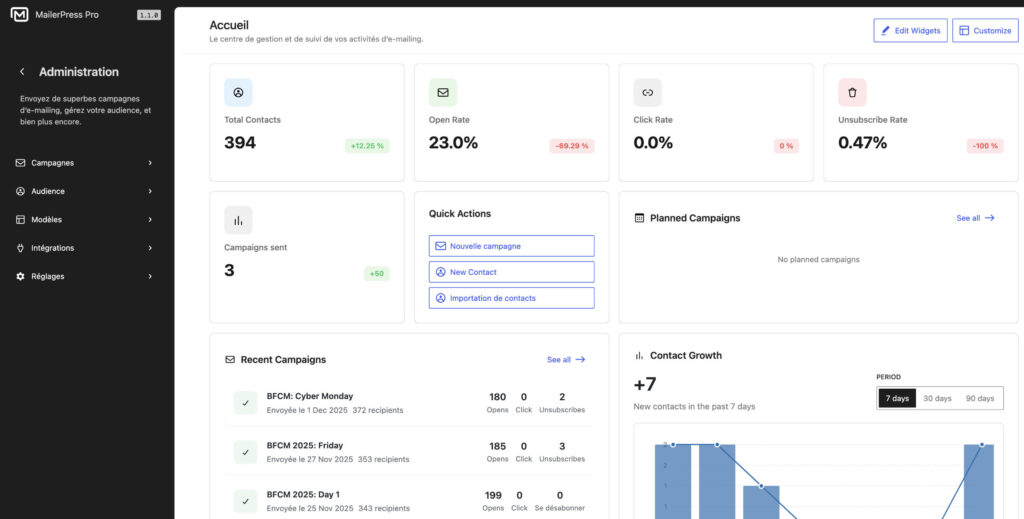Image resolution: width=1024 pixels, height=519 pixels.
Task: Click the back arrow beside Administration
Action: (x=22, y=72)
